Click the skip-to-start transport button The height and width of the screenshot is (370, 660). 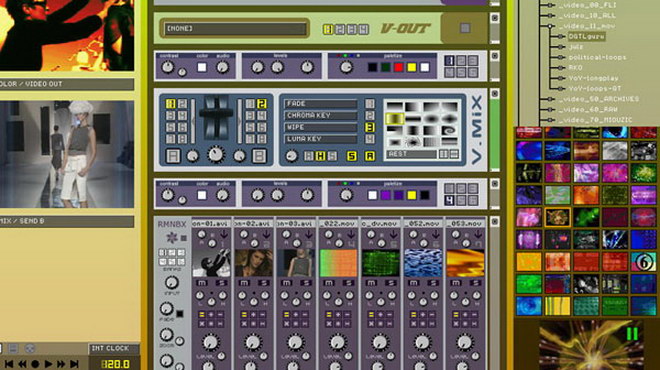[x=9, y=364]
